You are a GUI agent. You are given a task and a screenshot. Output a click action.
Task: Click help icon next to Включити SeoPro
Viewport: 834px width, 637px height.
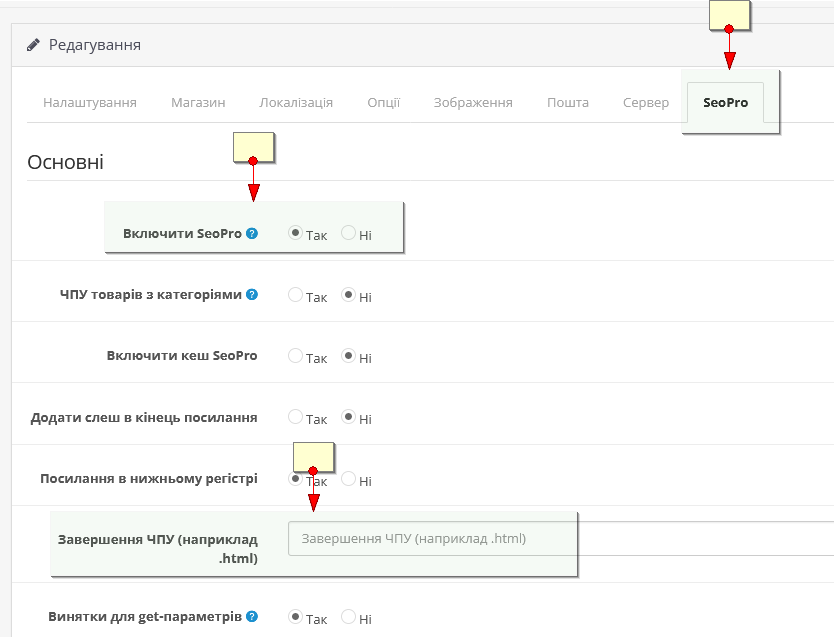click(x=252, y=234)
